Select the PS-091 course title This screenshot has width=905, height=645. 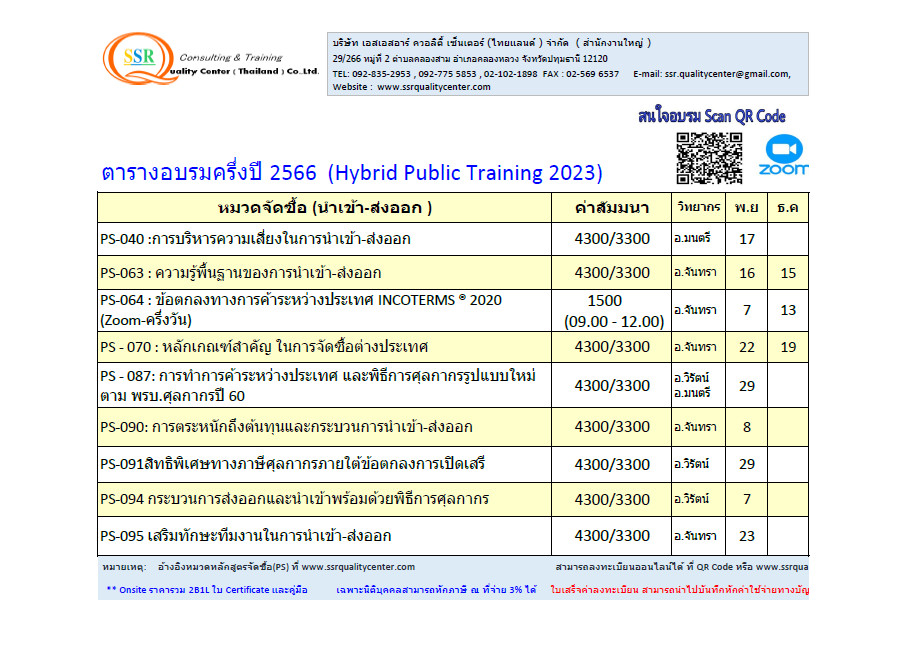(293, 464)
